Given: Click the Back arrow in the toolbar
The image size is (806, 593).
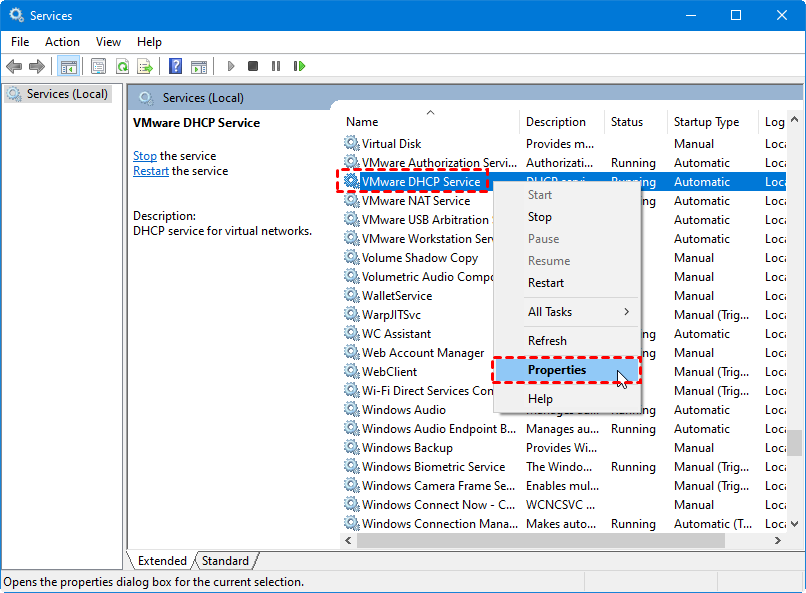Looking at the screenshot, I should [14, 67].
